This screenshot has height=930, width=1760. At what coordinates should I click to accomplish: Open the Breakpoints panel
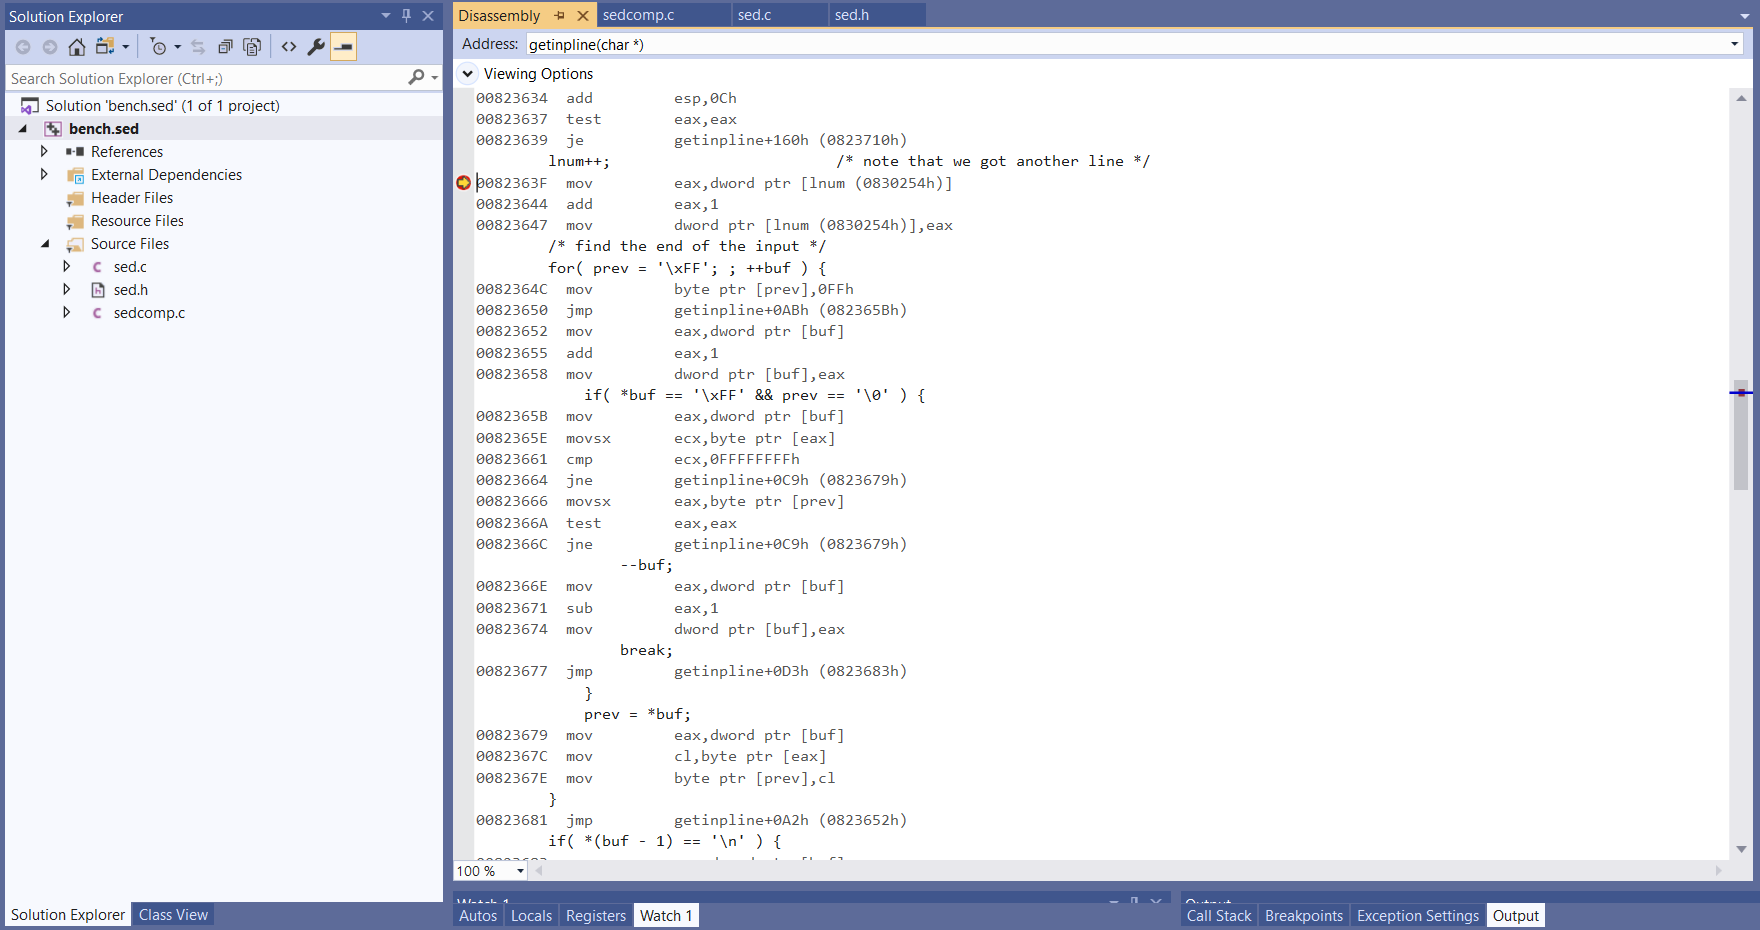pyautogui.click(x=1303, y=915)
